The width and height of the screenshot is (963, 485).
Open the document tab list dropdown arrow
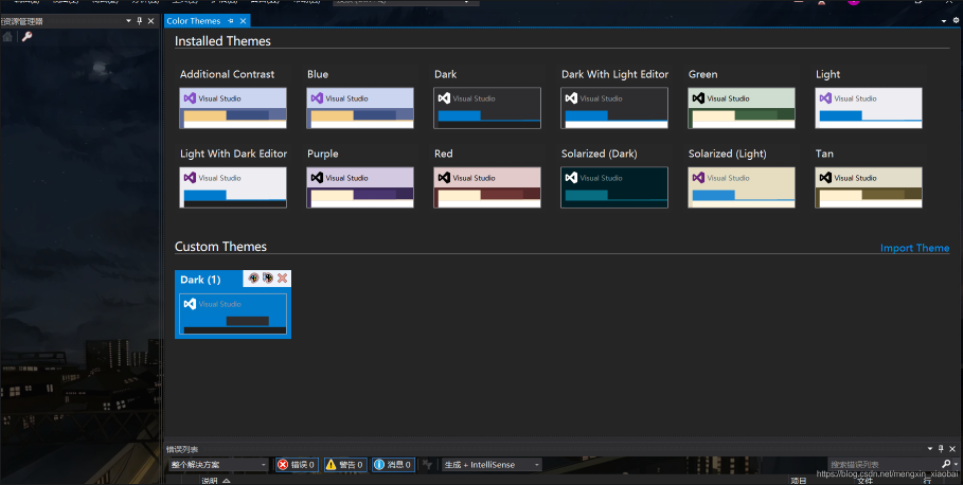[x=944, y=21]
